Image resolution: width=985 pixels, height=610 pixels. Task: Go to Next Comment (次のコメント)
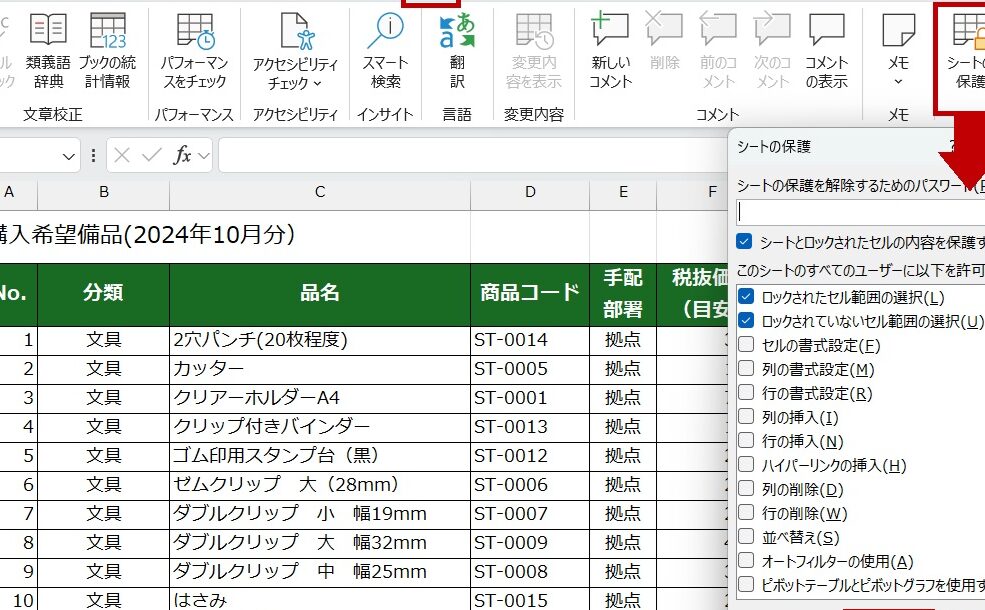772,52
